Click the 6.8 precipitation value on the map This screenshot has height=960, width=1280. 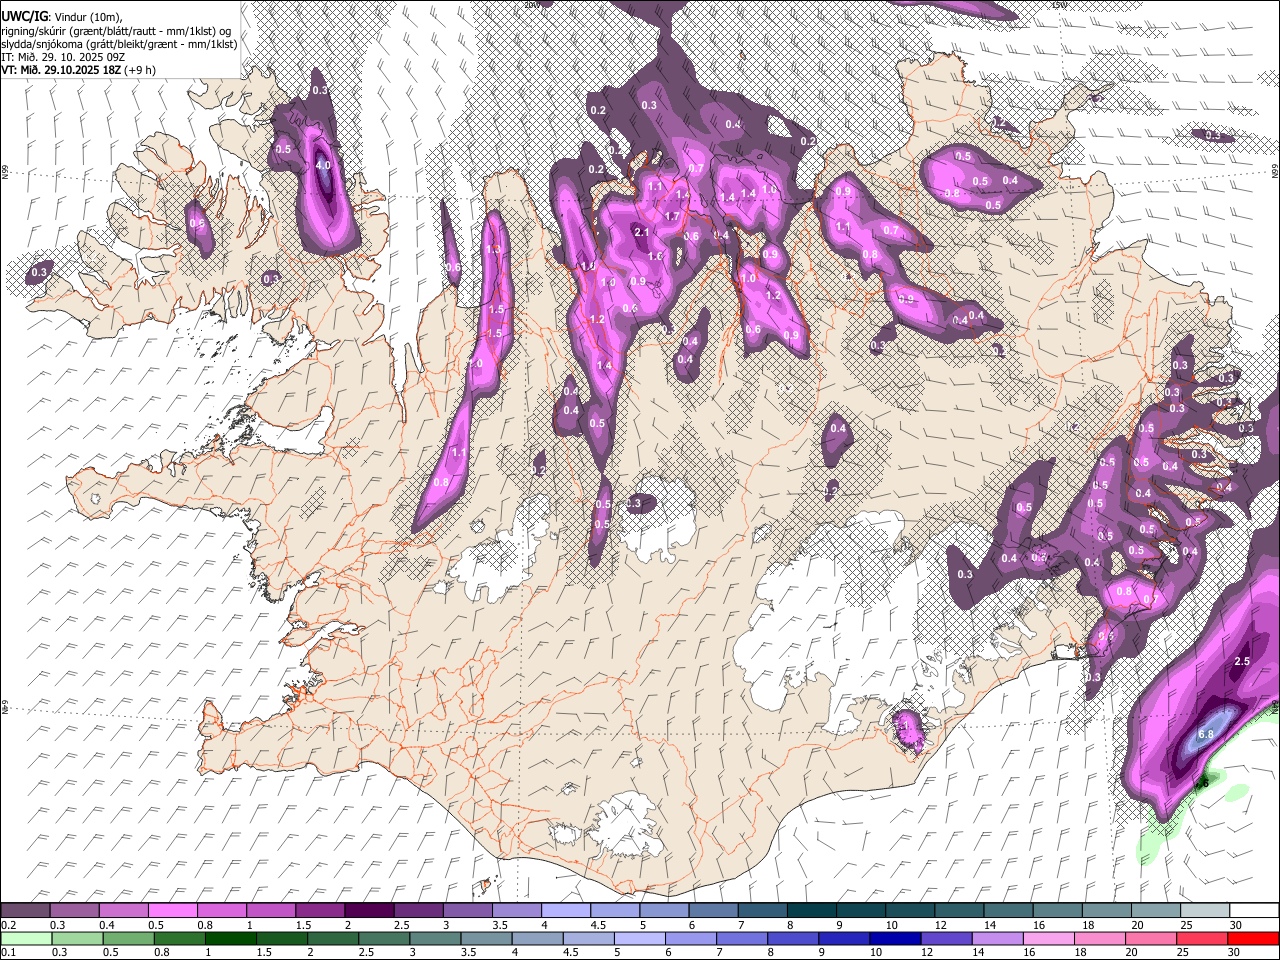click(x=1206, y=734)
